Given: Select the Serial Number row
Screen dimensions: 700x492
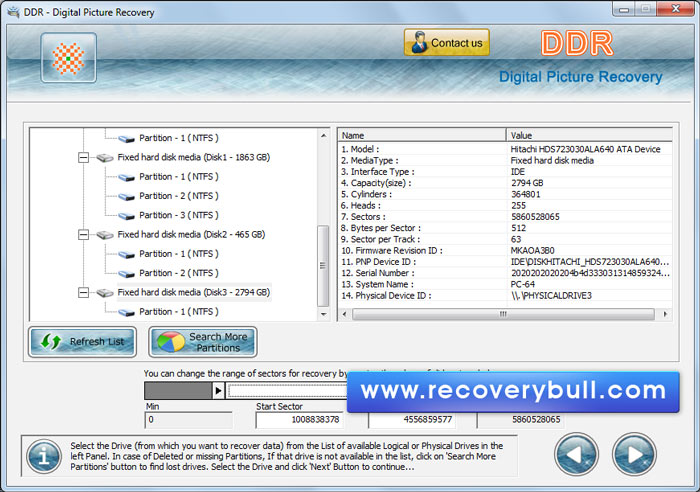Looking at the screenshot, I should pos(505,273).
